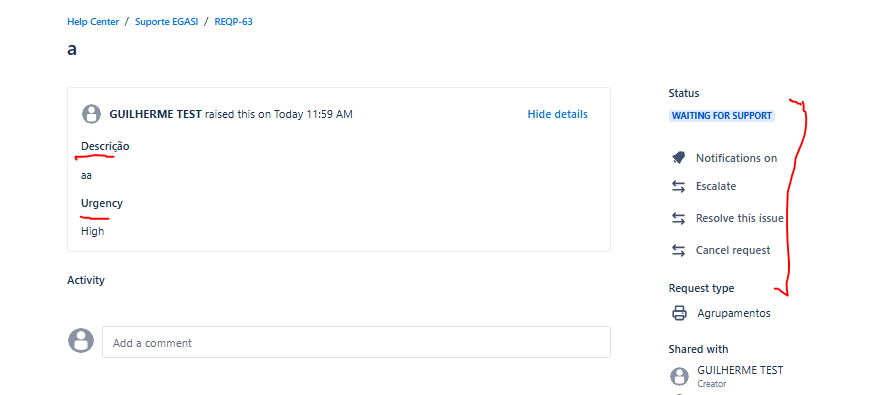This screenshot has width=895, height=395.
Task: Choose Resolve this issue
Action: (740, 219)
